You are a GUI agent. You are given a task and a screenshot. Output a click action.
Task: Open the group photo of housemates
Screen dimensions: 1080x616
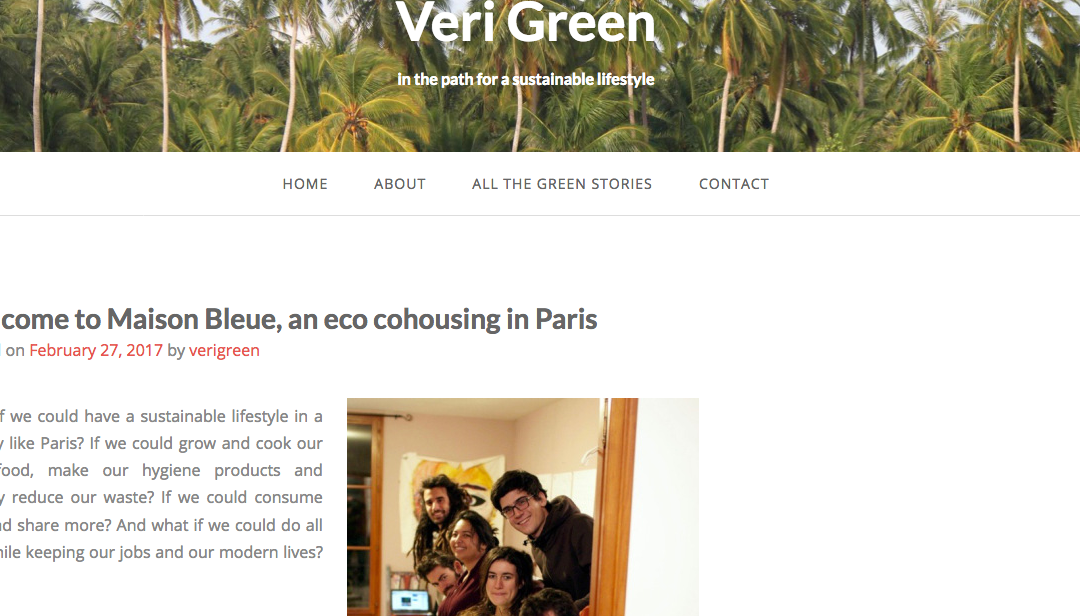[523, 506]
